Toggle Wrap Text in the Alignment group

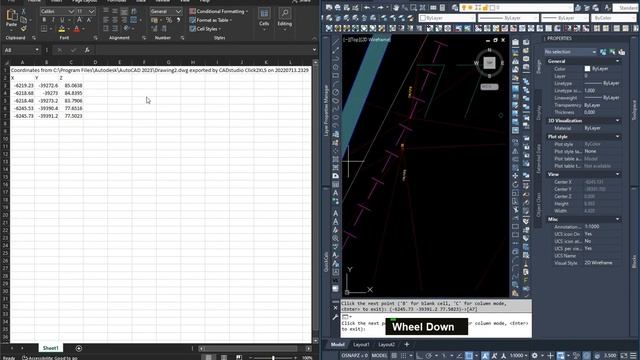(x=133, y=11)
